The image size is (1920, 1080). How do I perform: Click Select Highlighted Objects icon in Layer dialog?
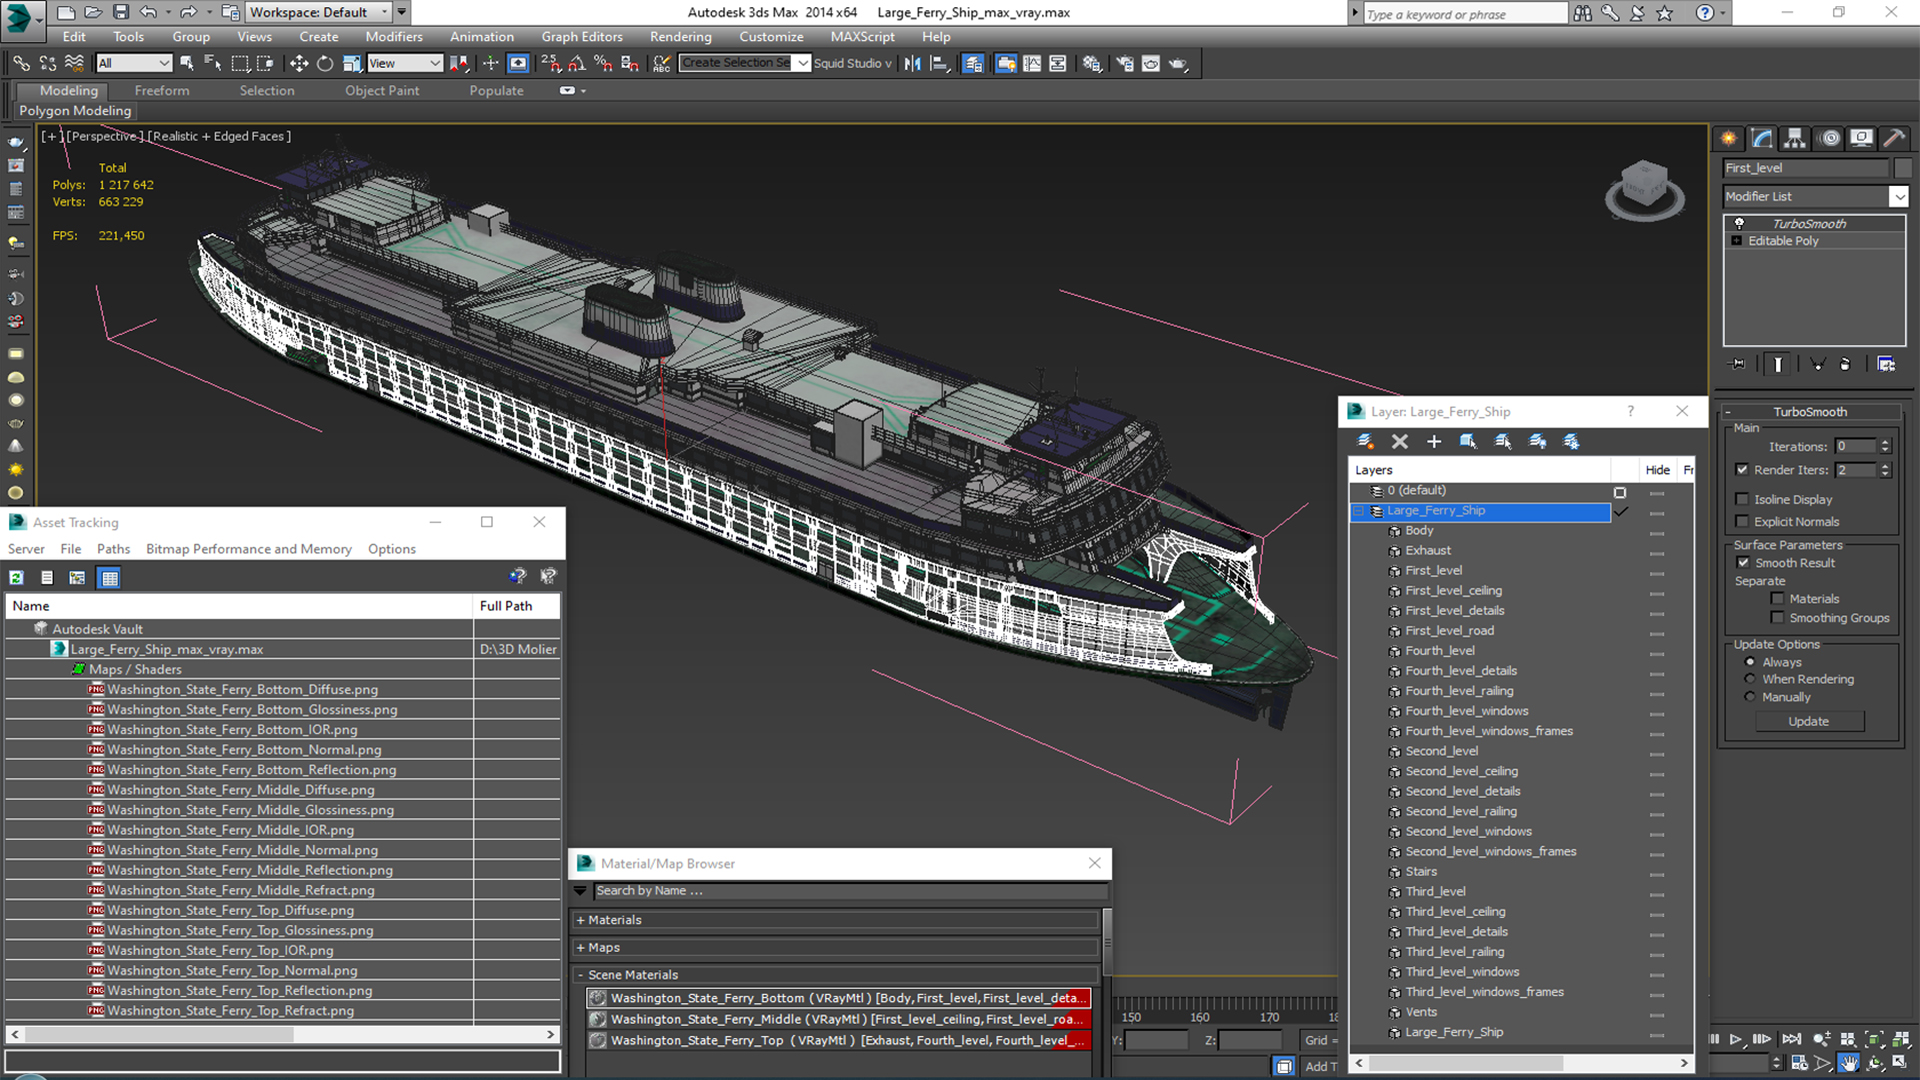pyautogui.click(x=1468, y=441)
